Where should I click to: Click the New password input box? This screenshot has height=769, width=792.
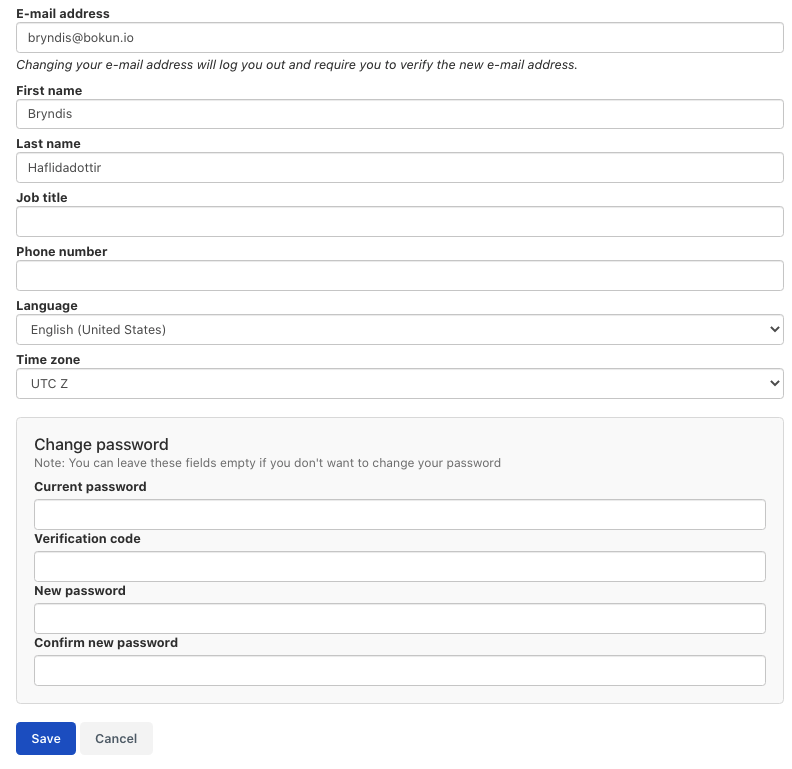400,618
